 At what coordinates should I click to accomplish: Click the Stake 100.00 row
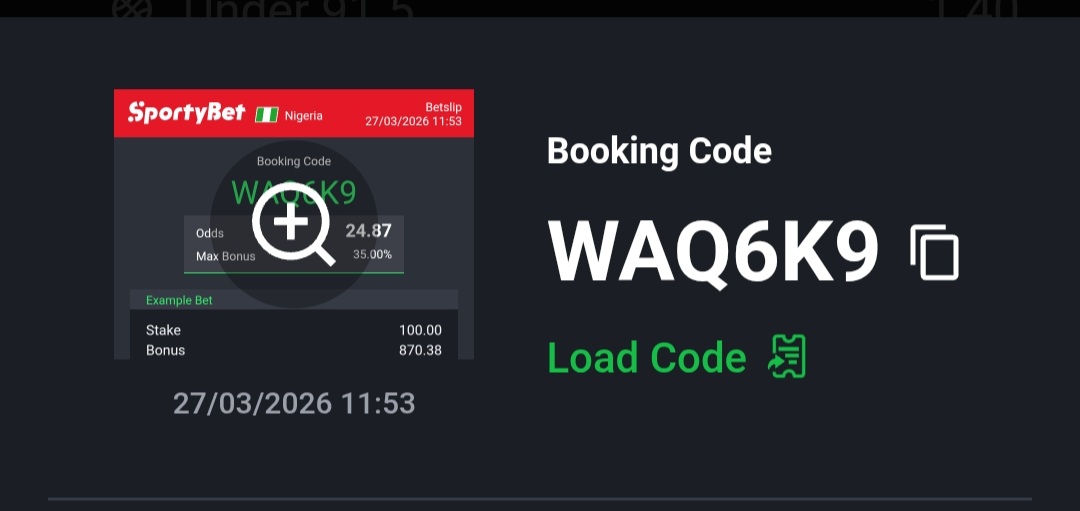tap(294, 330)
